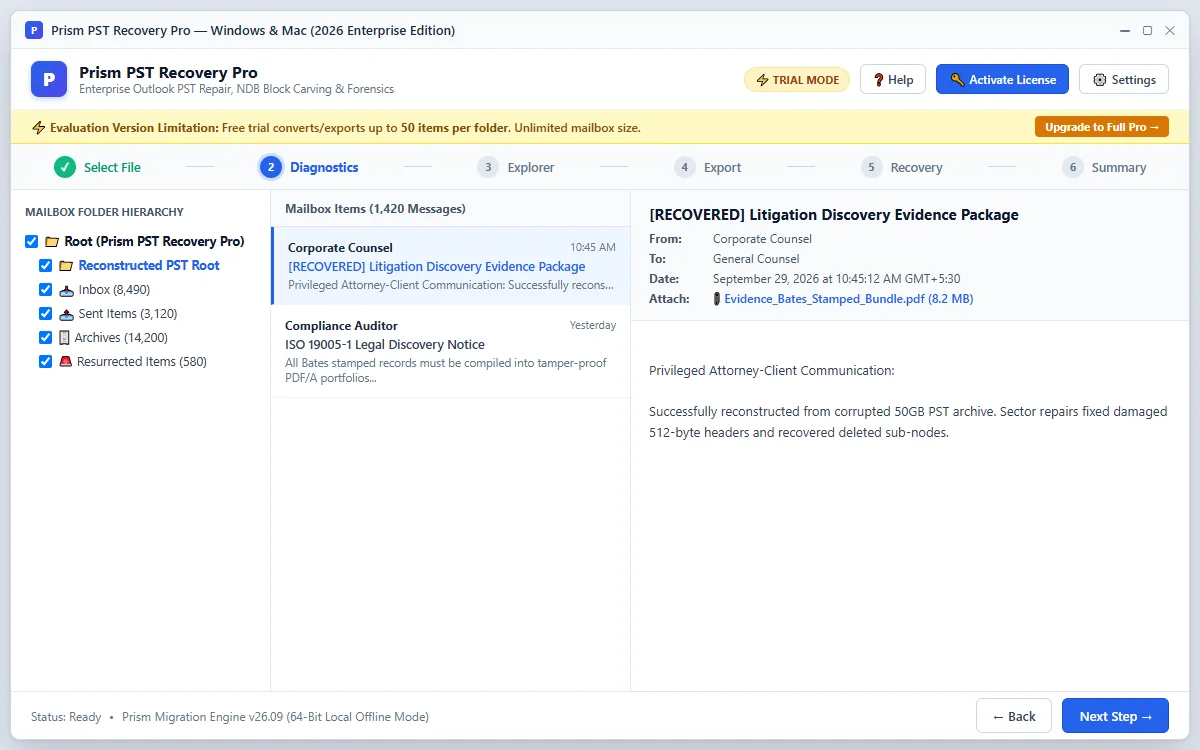Select the Root (Prism PST Recovery Pro) label

pos(154,242)
